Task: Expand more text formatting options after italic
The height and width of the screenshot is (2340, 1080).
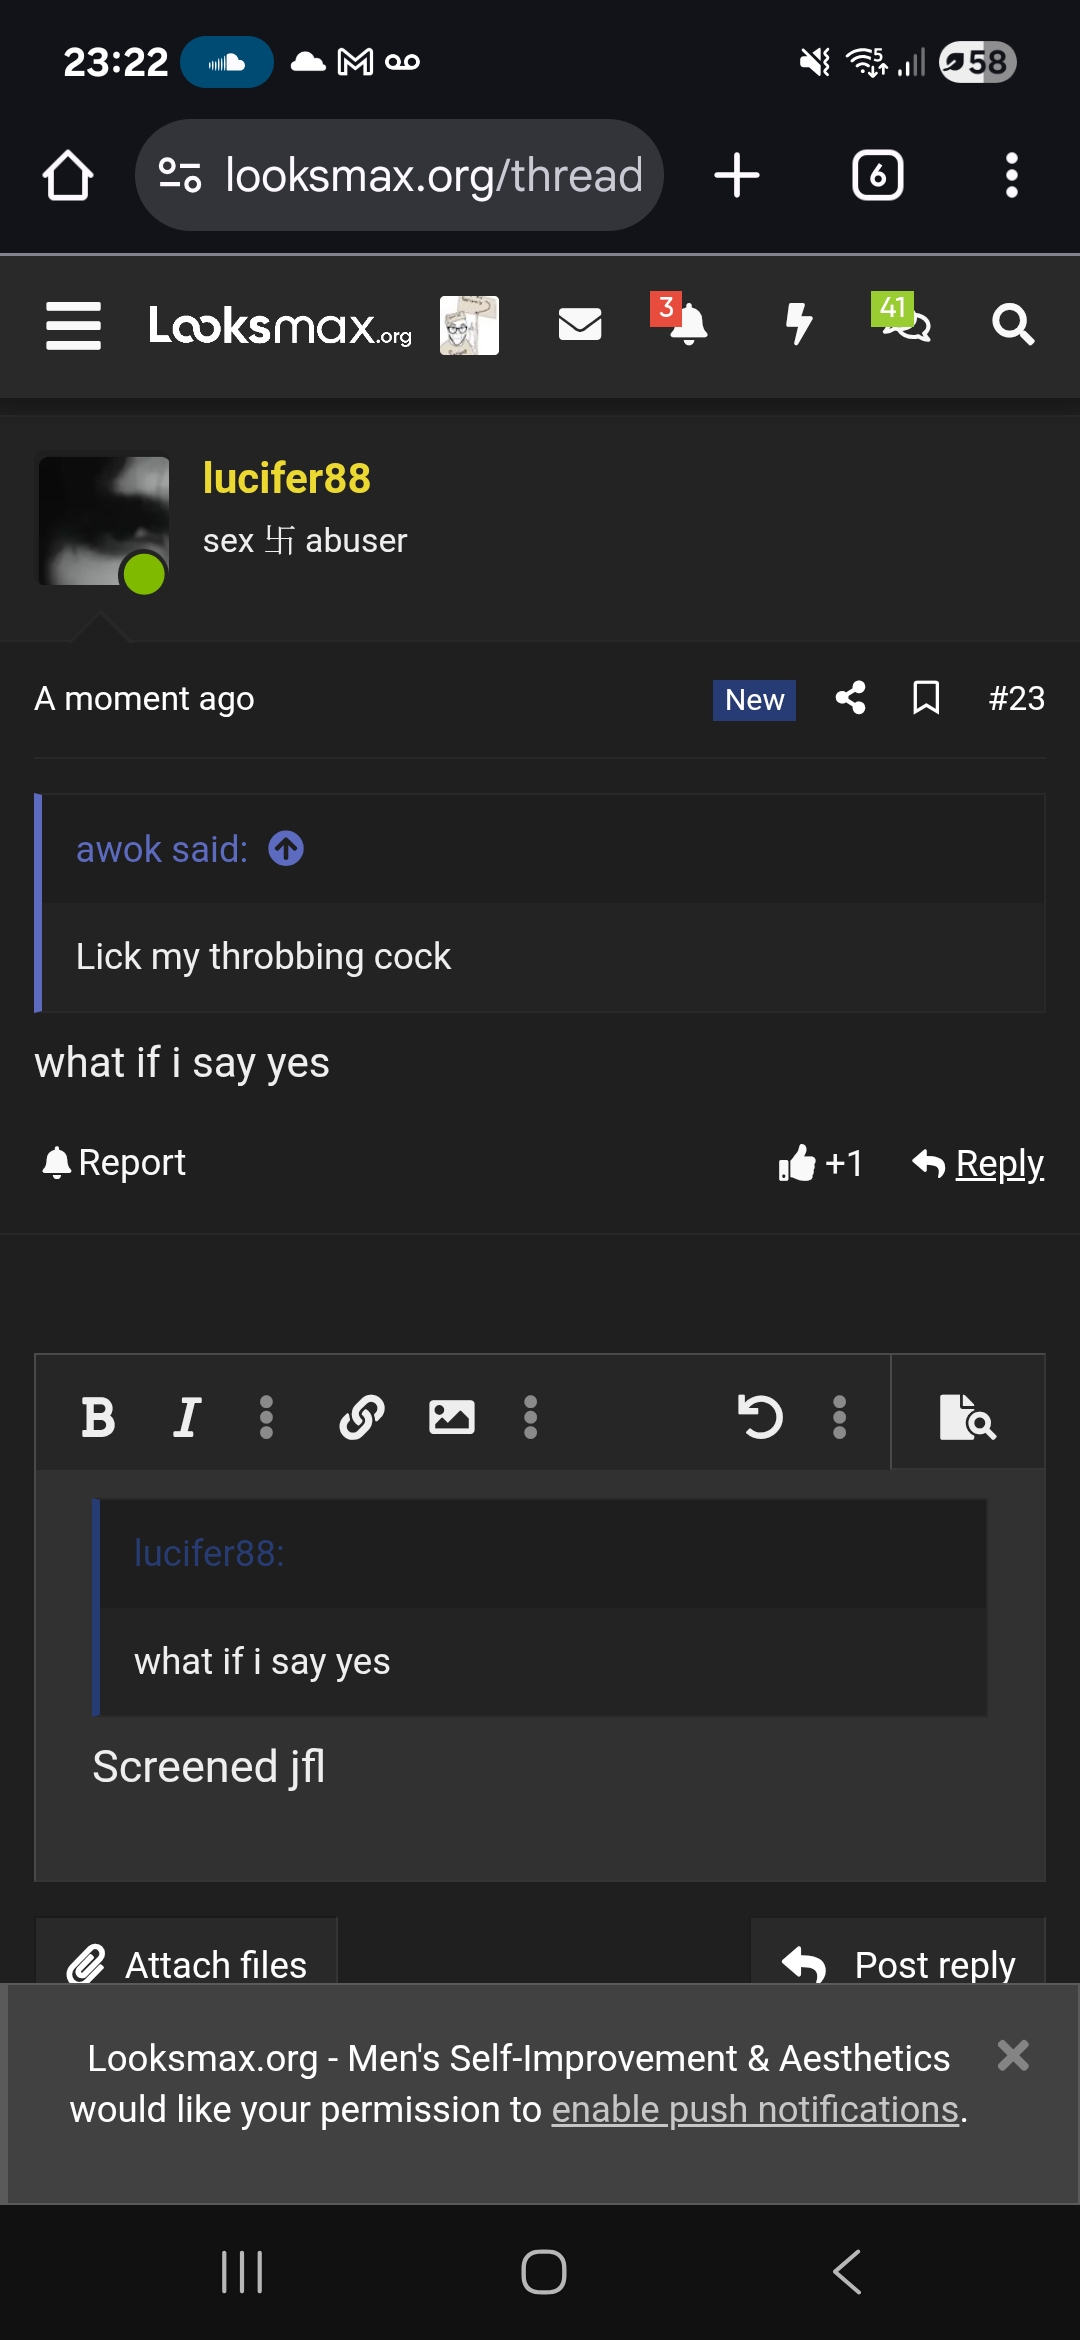Action: click(x=266, y=1417)
